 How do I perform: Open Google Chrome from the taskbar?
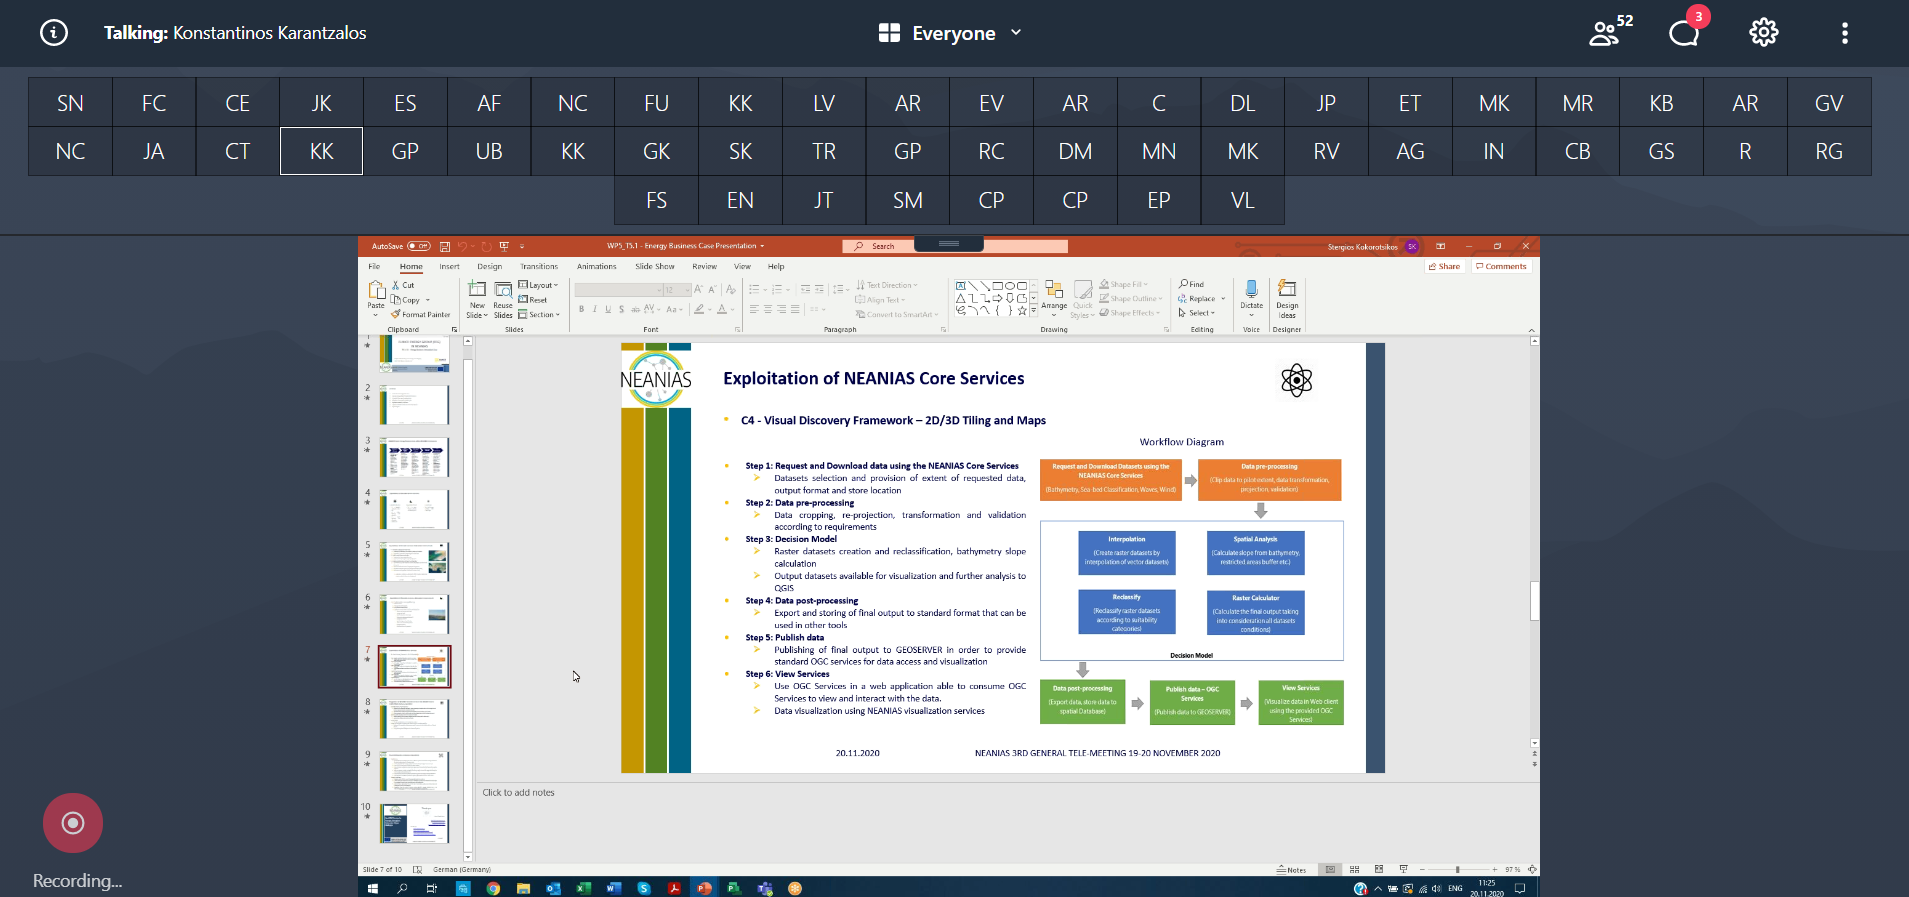493,888
